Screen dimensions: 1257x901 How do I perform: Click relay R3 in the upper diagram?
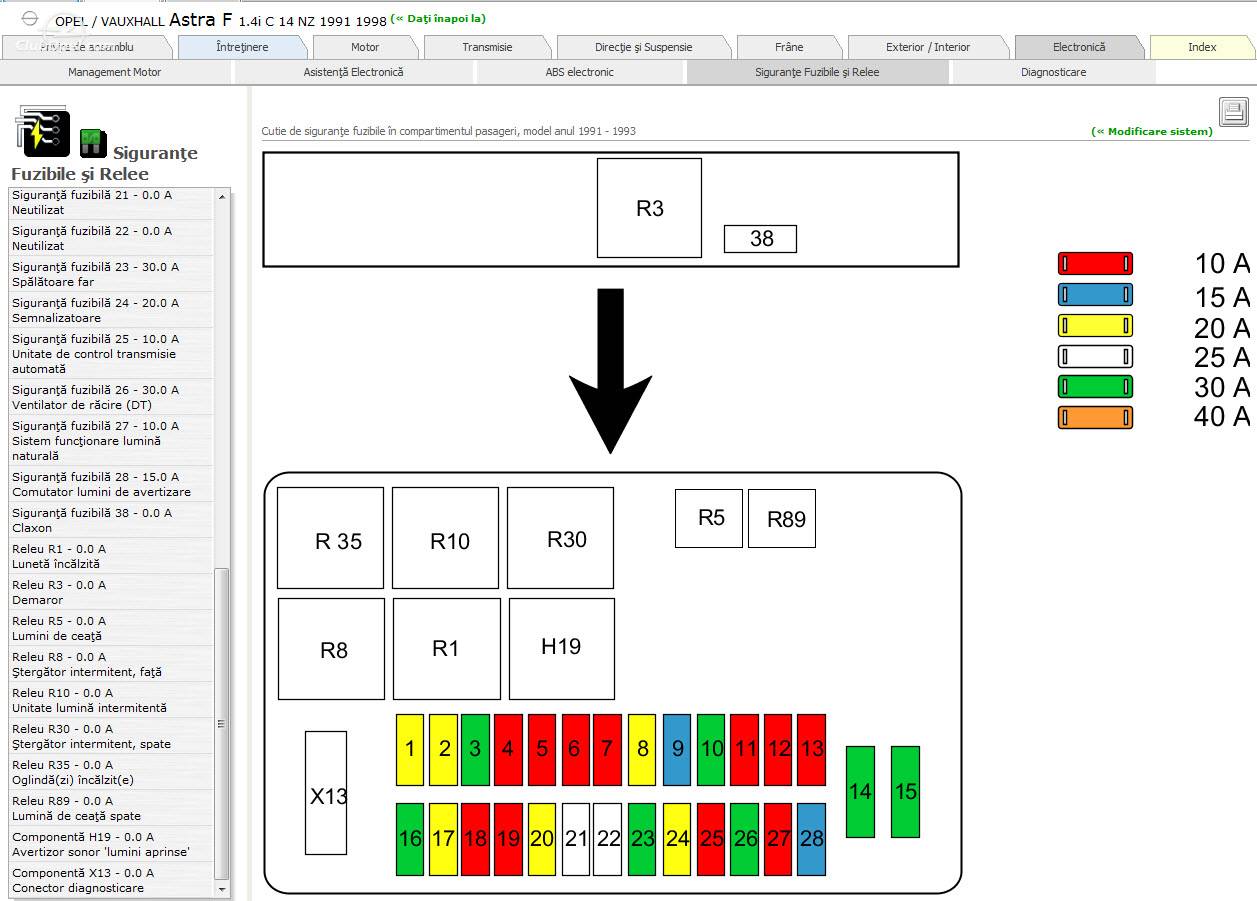click(x=649, y=208)
